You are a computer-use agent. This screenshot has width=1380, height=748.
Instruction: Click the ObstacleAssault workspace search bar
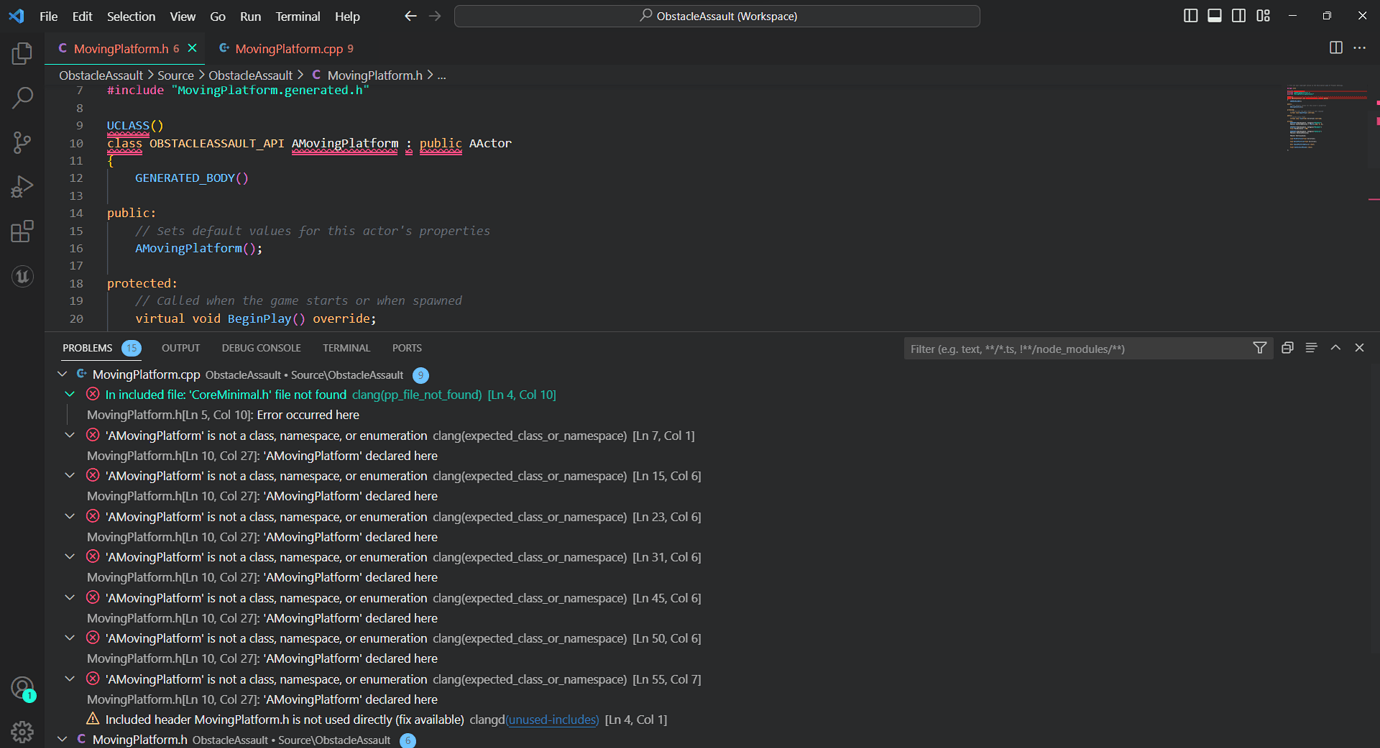coord(716,15)
